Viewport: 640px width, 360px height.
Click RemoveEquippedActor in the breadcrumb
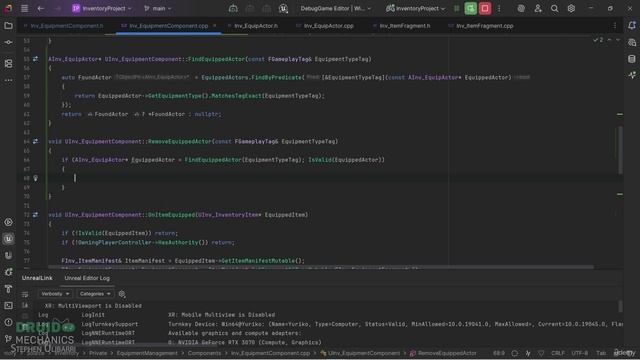pos(443,353)
